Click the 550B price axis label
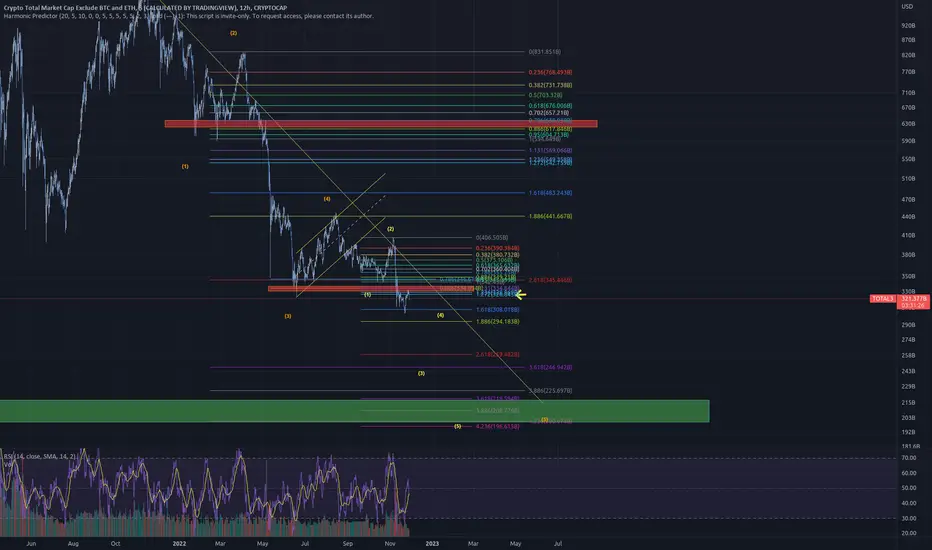The image size is (932, 550). click(x=908, y=160)
